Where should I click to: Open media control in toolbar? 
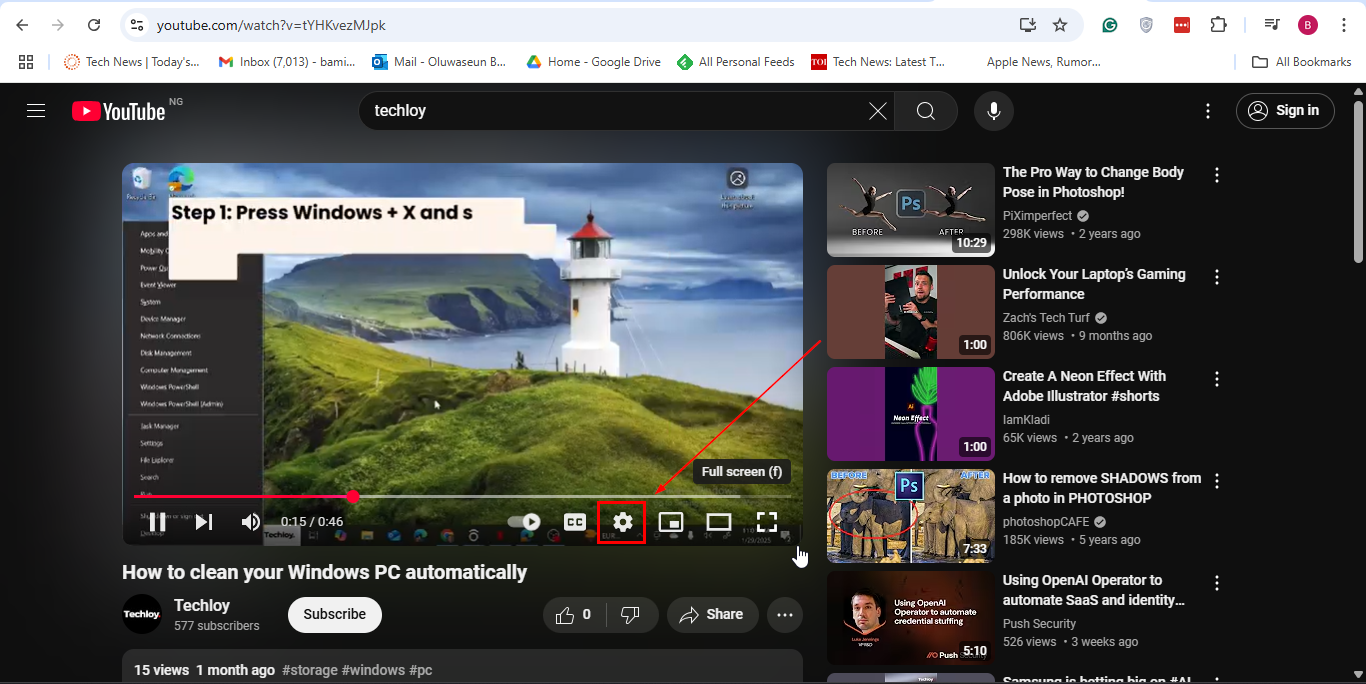pyautogui.click(x=1272, y=25)
